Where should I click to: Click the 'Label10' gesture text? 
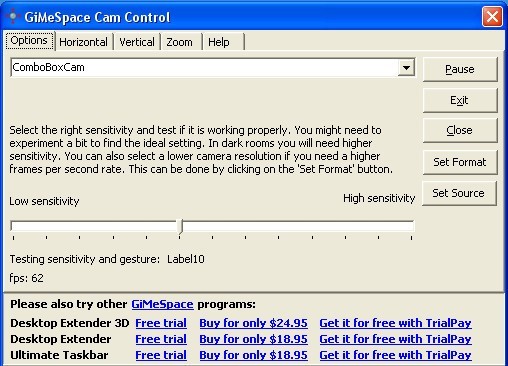[186, 259]
